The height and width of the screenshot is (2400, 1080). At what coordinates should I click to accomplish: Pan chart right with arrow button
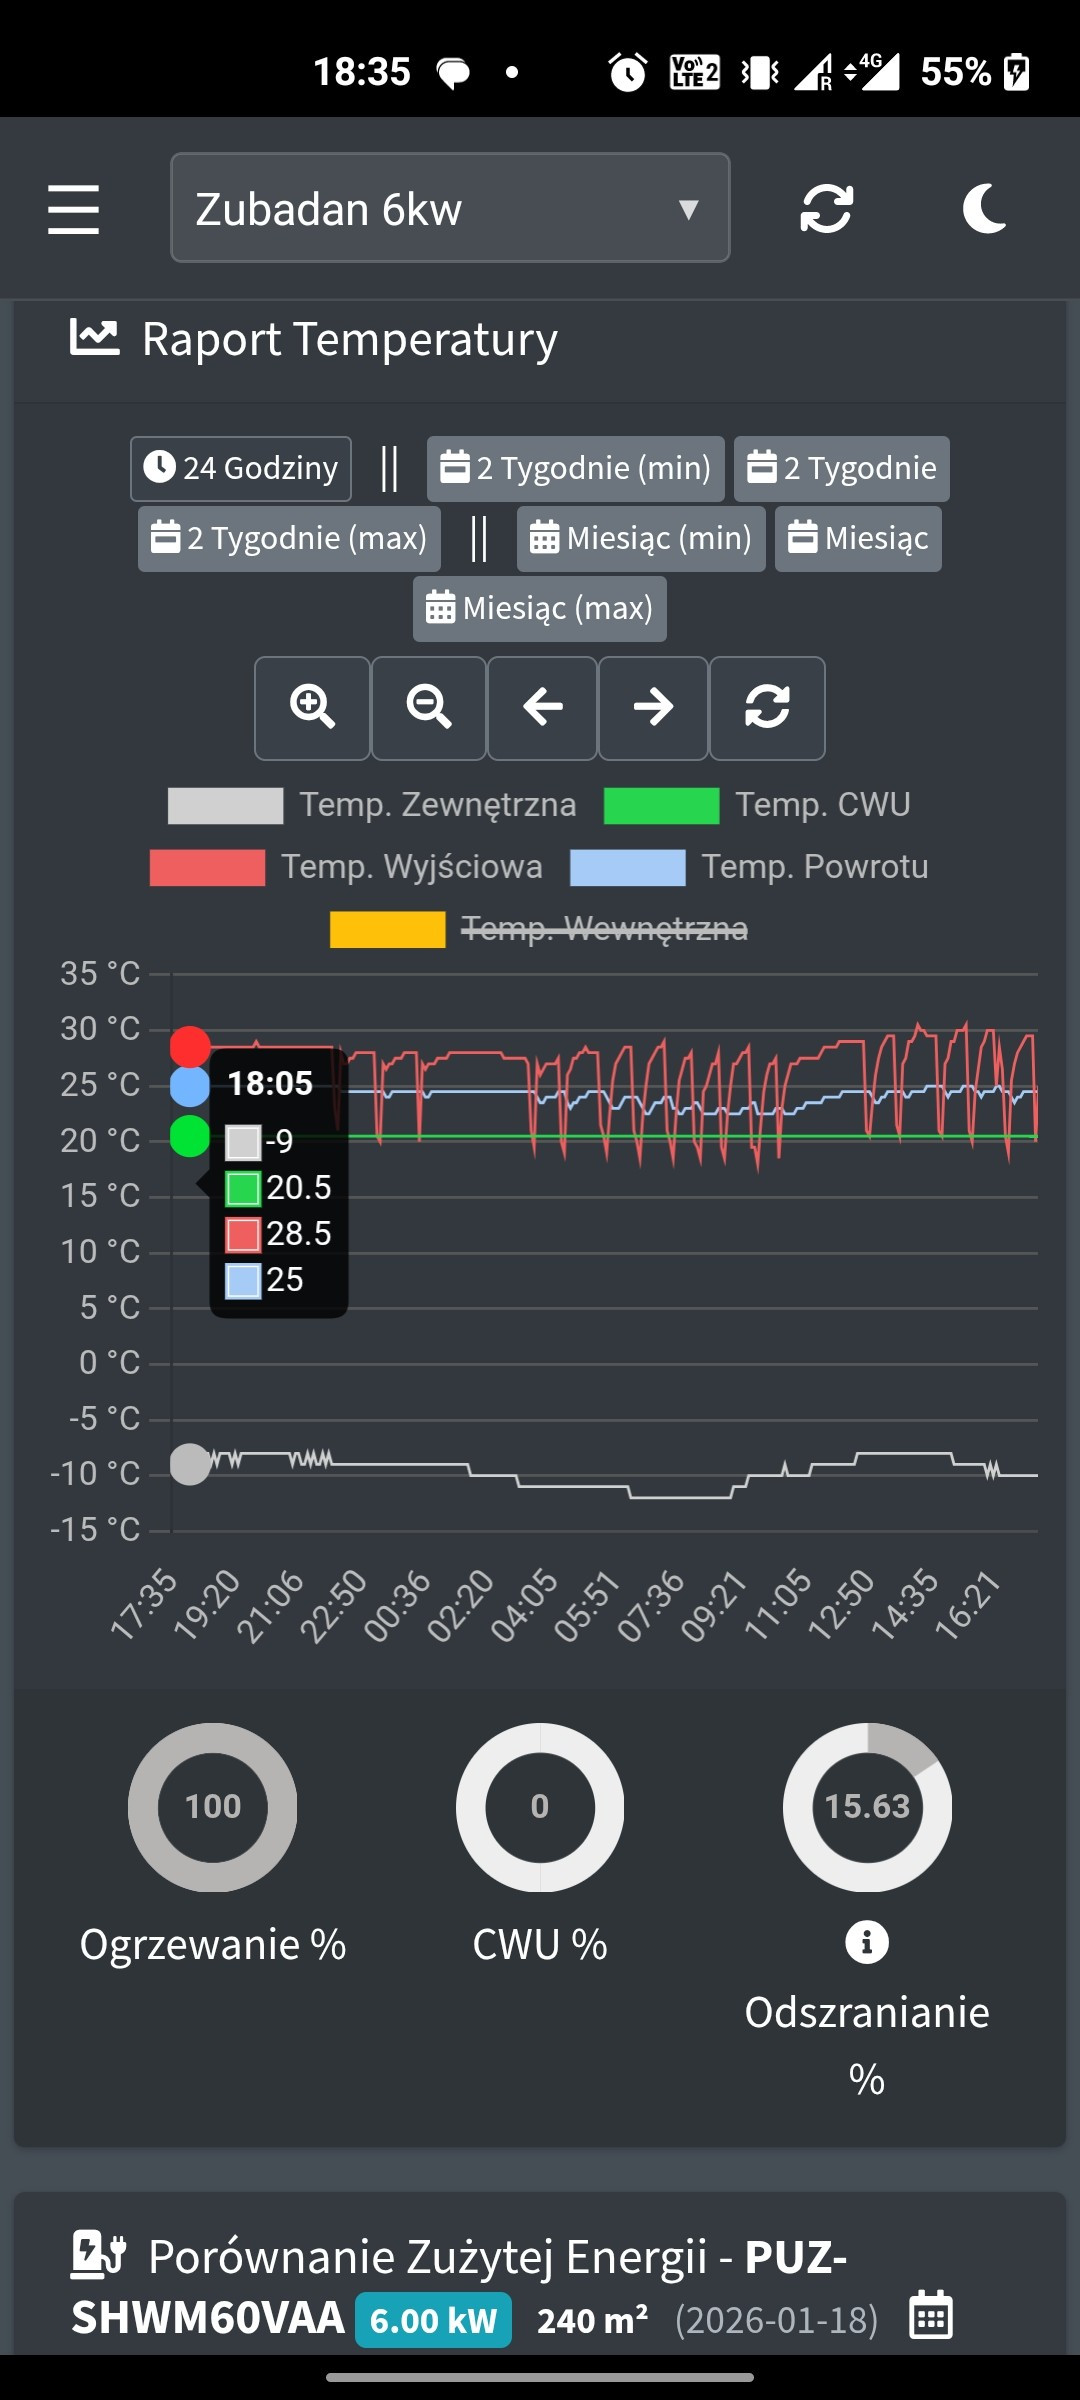pos(653,708)
